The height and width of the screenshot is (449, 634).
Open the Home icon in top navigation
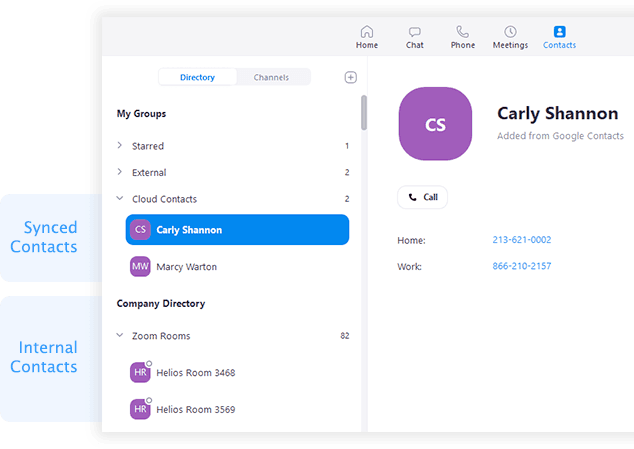click(367, 32)
